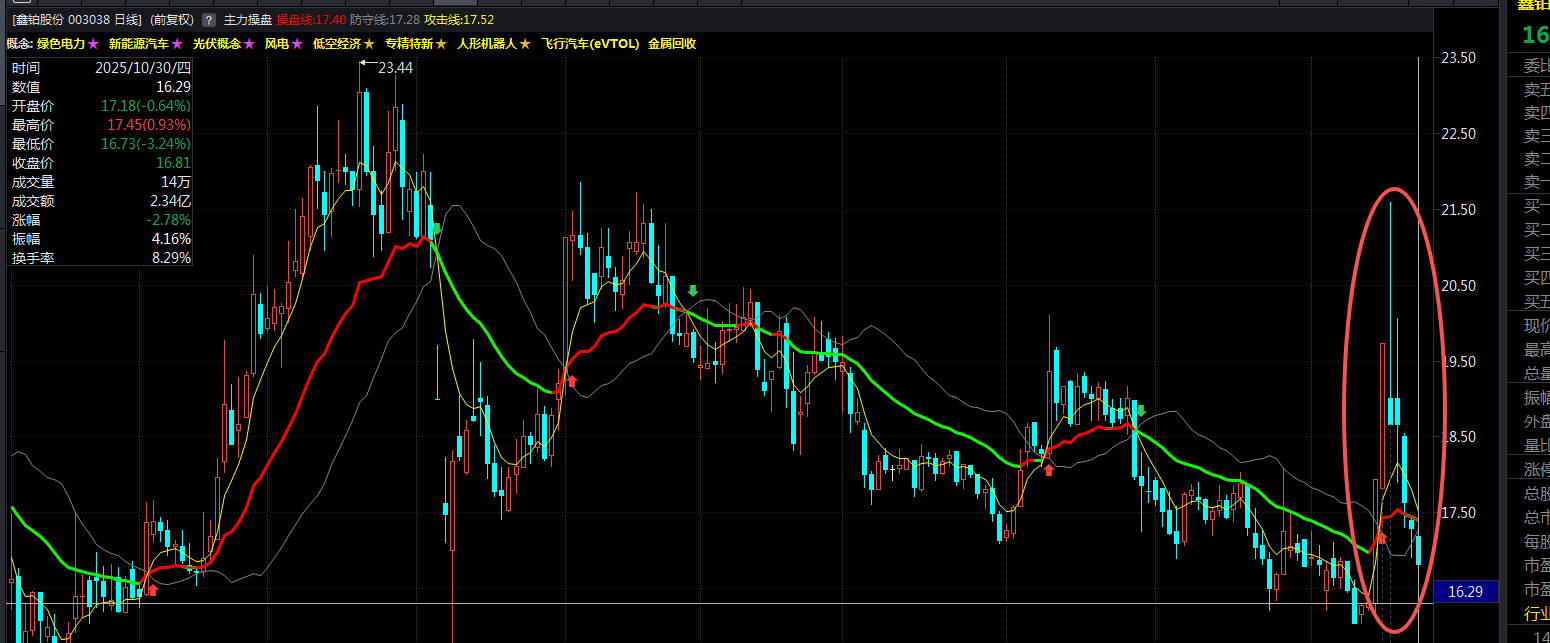
Task: Open the (前复权) price adjustment option
Action: point(172,20)
